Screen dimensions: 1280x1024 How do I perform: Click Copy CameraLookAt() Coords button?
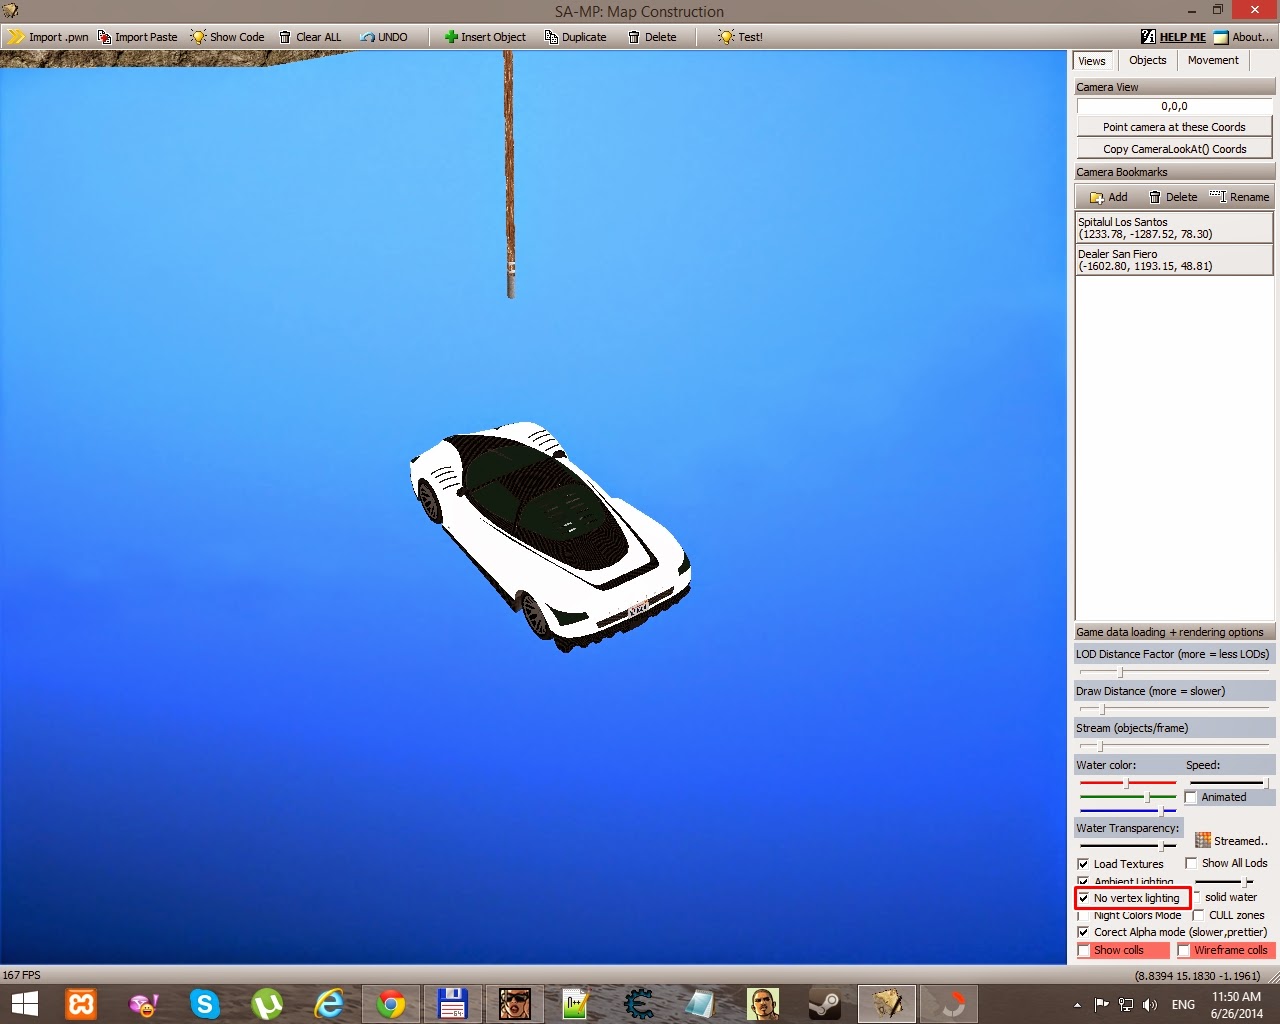[x=1174, y=149]
